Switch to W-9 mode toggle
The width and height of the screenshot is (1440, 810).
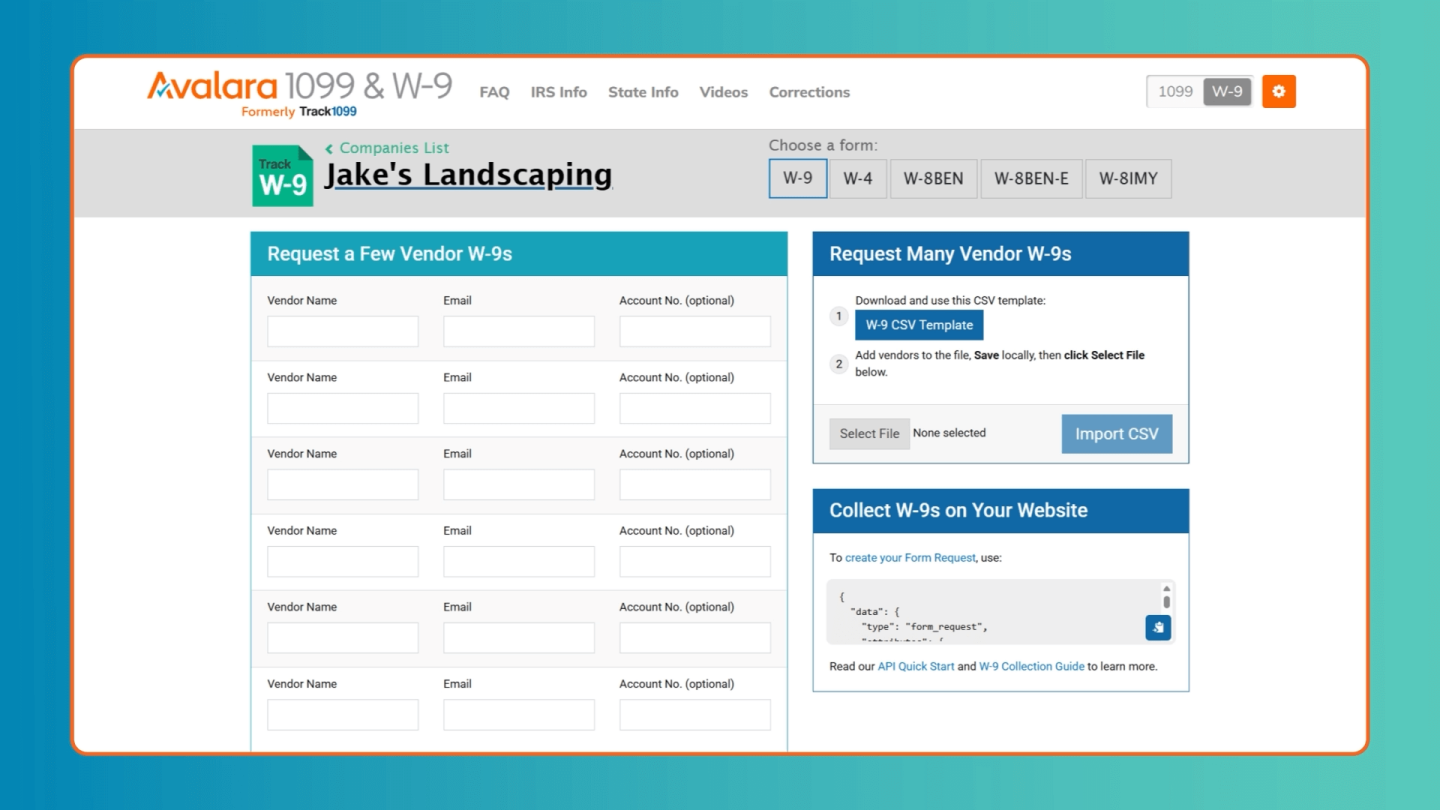pyautogui.click(x=1227, y=91)
